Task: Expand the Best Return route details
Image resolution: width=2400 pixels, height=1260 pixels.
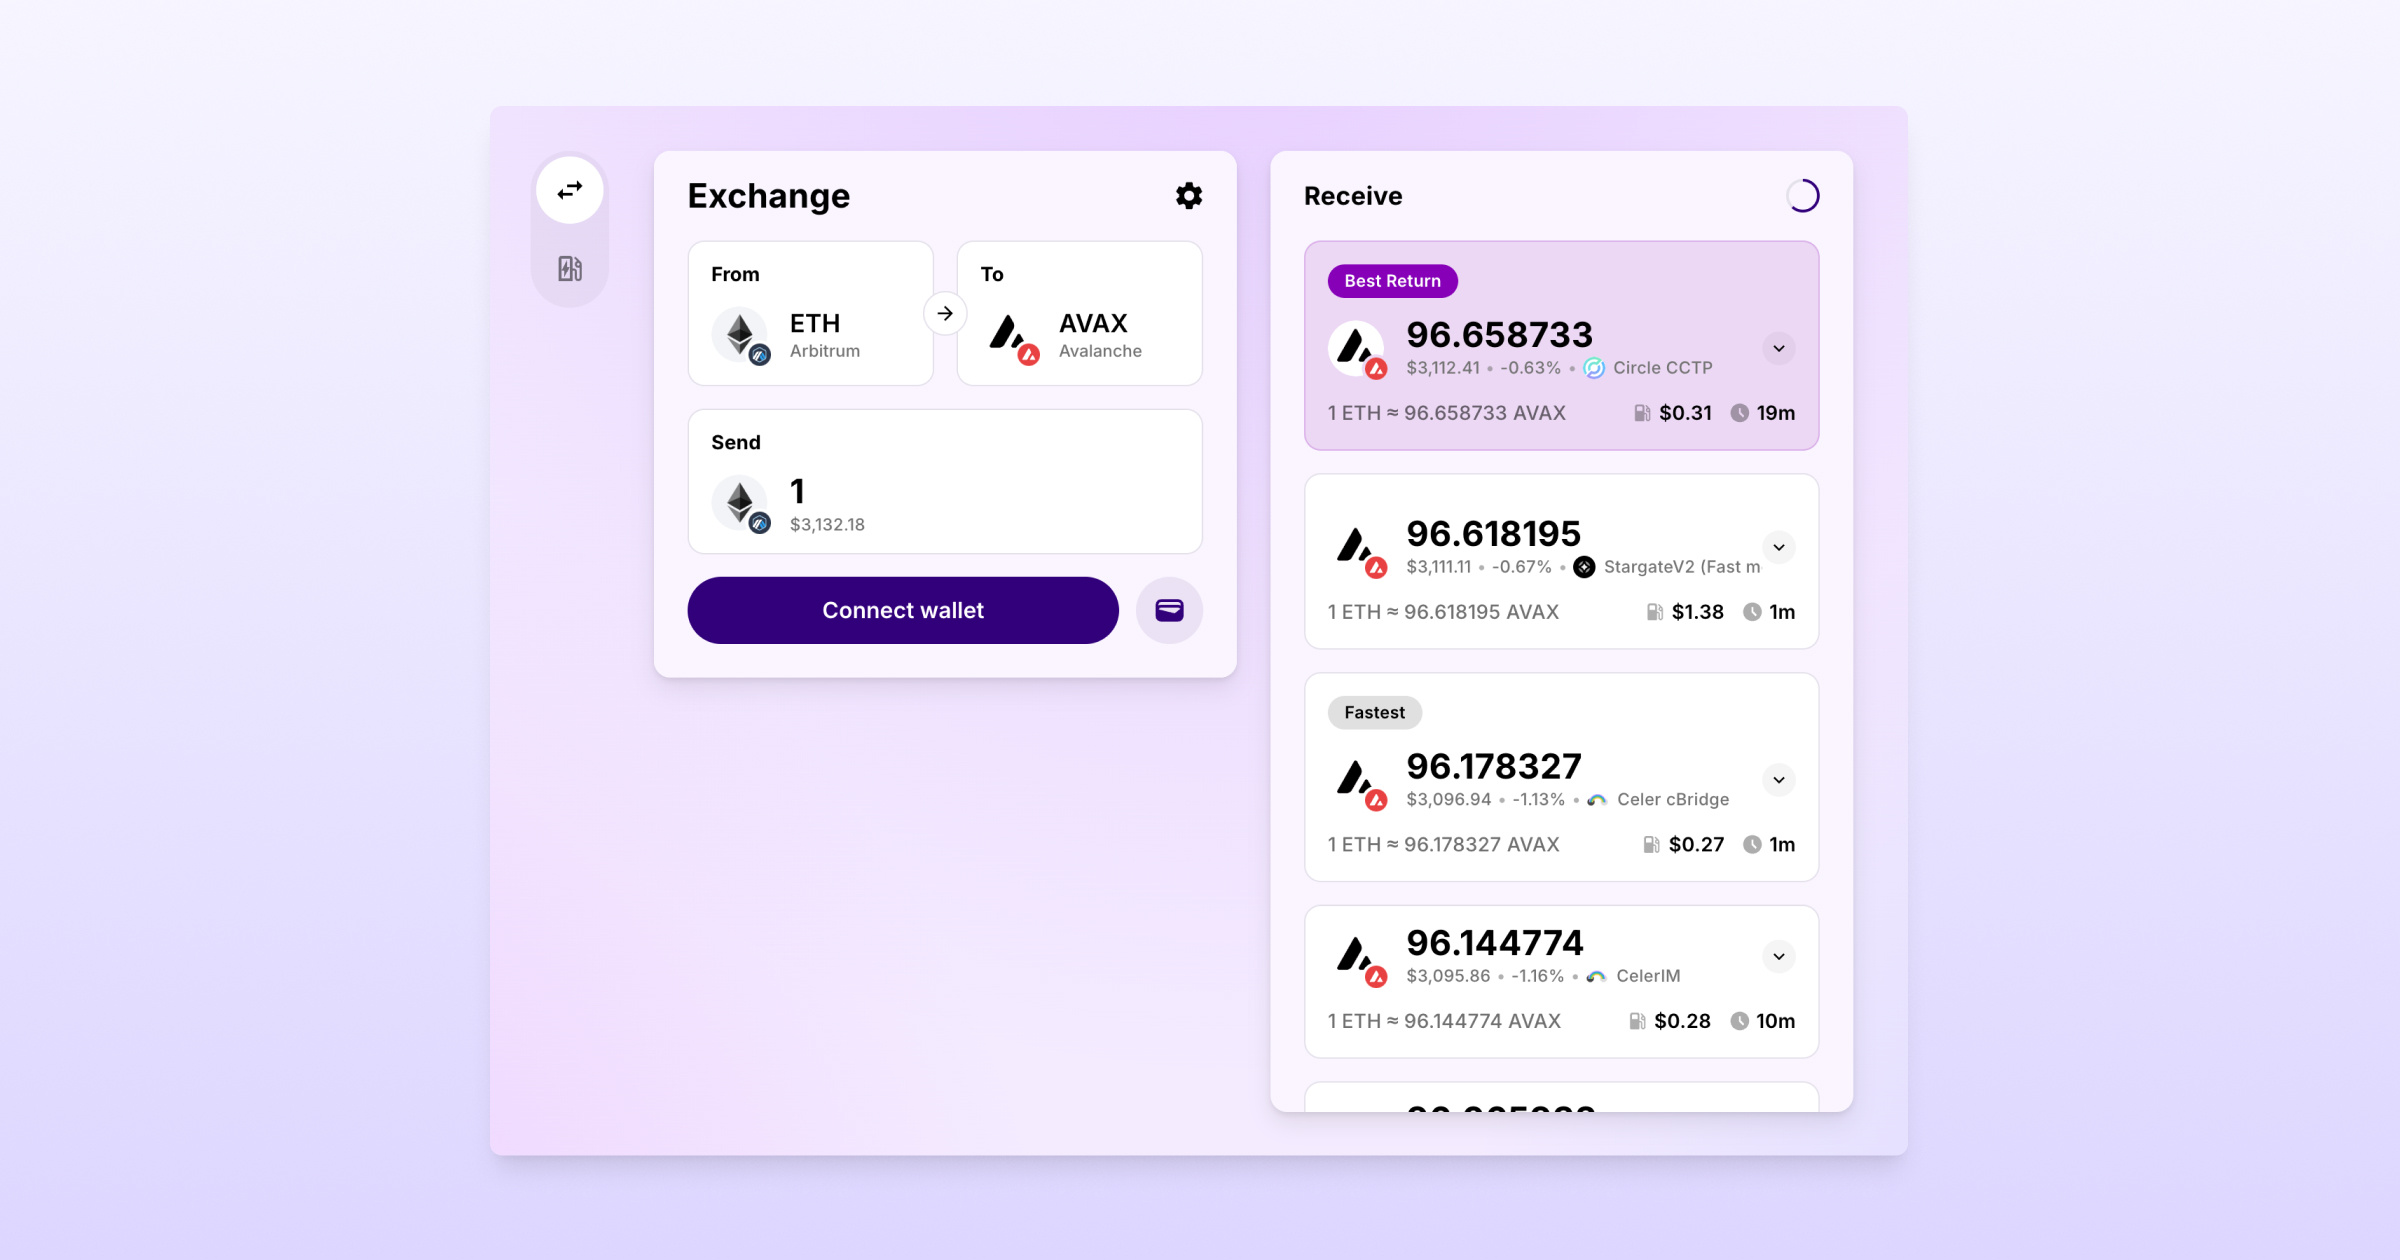Action: pyautogui.click(x=1779, y=348)
